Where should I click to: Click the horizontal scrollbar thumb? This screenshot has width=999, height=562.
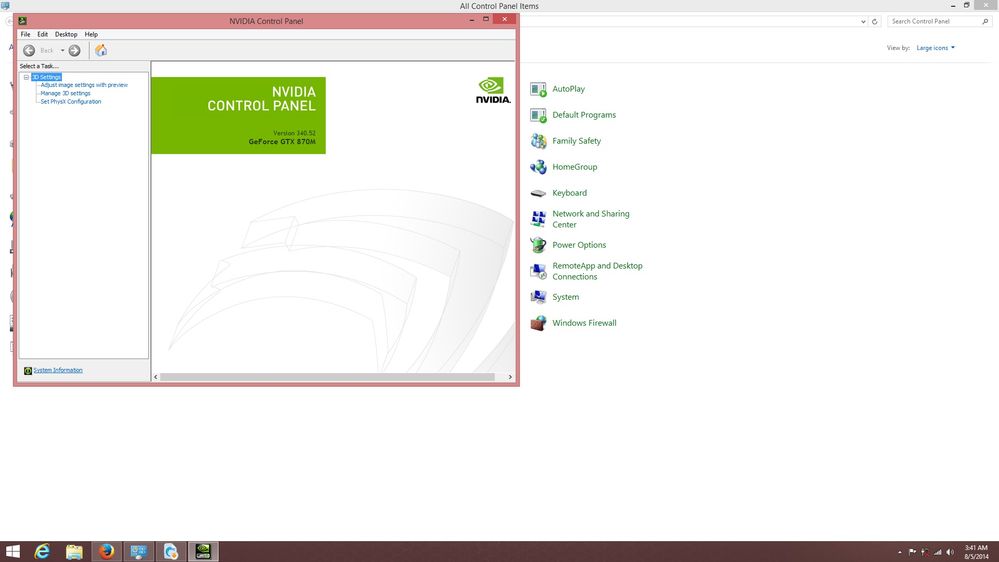point(327,377)
